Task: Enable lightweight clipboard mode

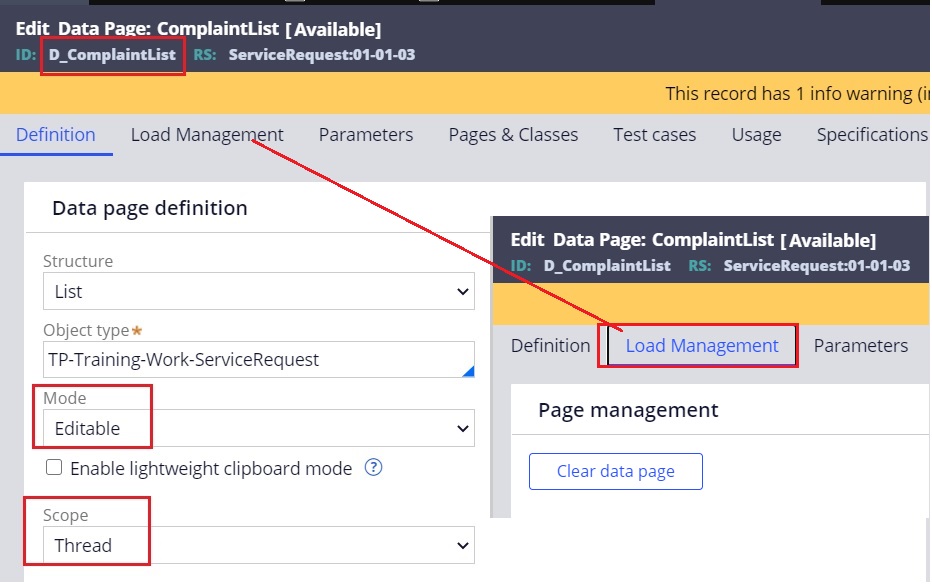Action: coord(53,467)
